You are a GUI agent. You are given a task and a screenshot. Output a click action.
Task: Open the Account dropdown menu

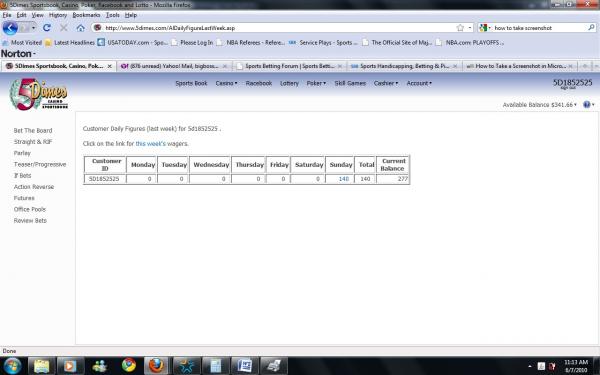click(x=419, y=83)
